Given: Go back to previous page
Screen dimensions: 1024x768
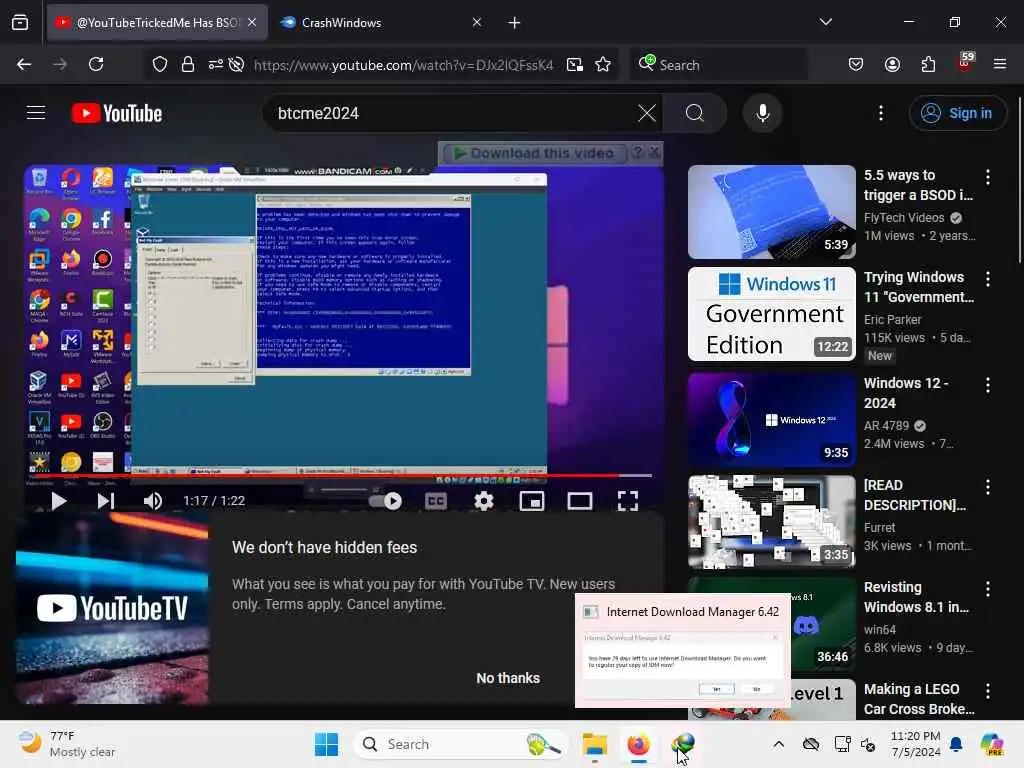Looking at the screenshot, I should pyautogui.click(x=24, y=64).
